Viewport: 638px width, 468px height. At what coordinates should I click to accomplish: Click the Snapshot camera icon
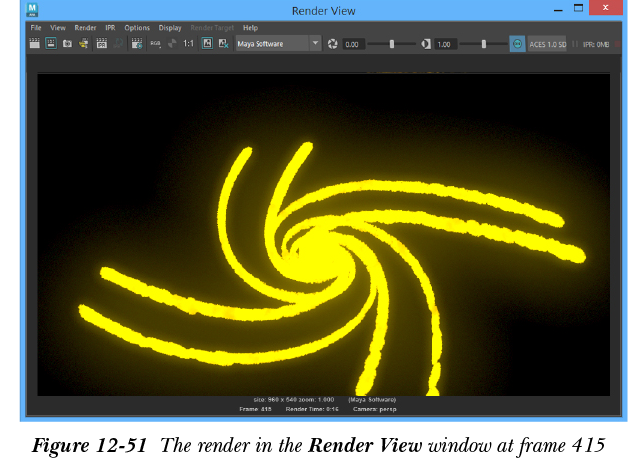pyautogui.click(x=67, y=44)
